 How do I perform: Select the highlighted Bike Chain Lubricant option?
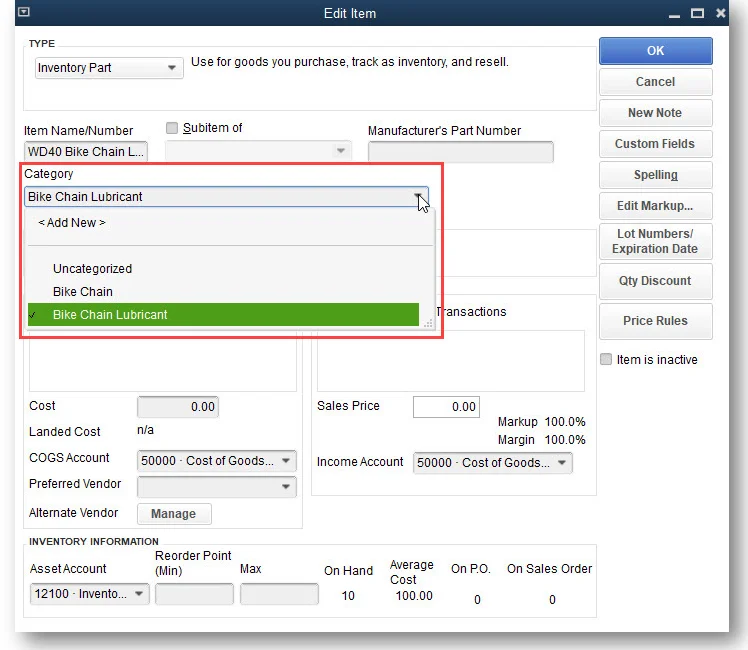[223, 315]
